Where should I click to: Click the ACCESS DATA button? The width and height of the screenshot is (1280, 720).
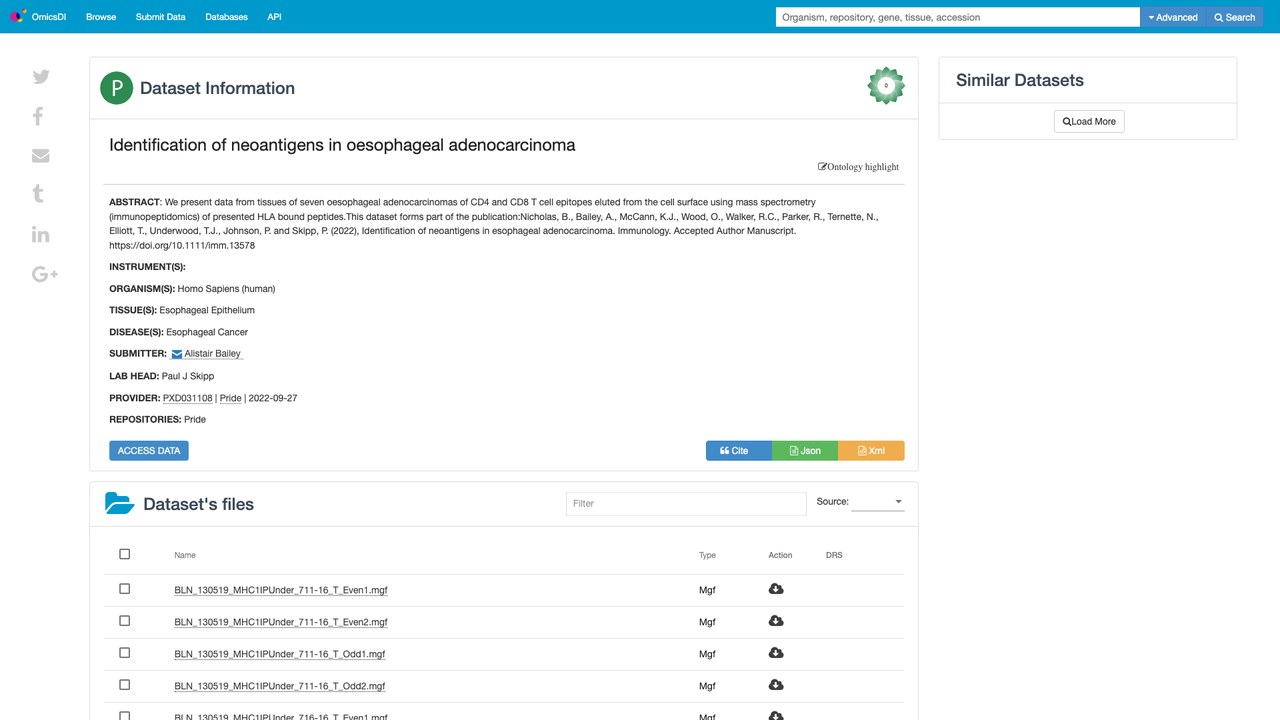click(149, 451)
